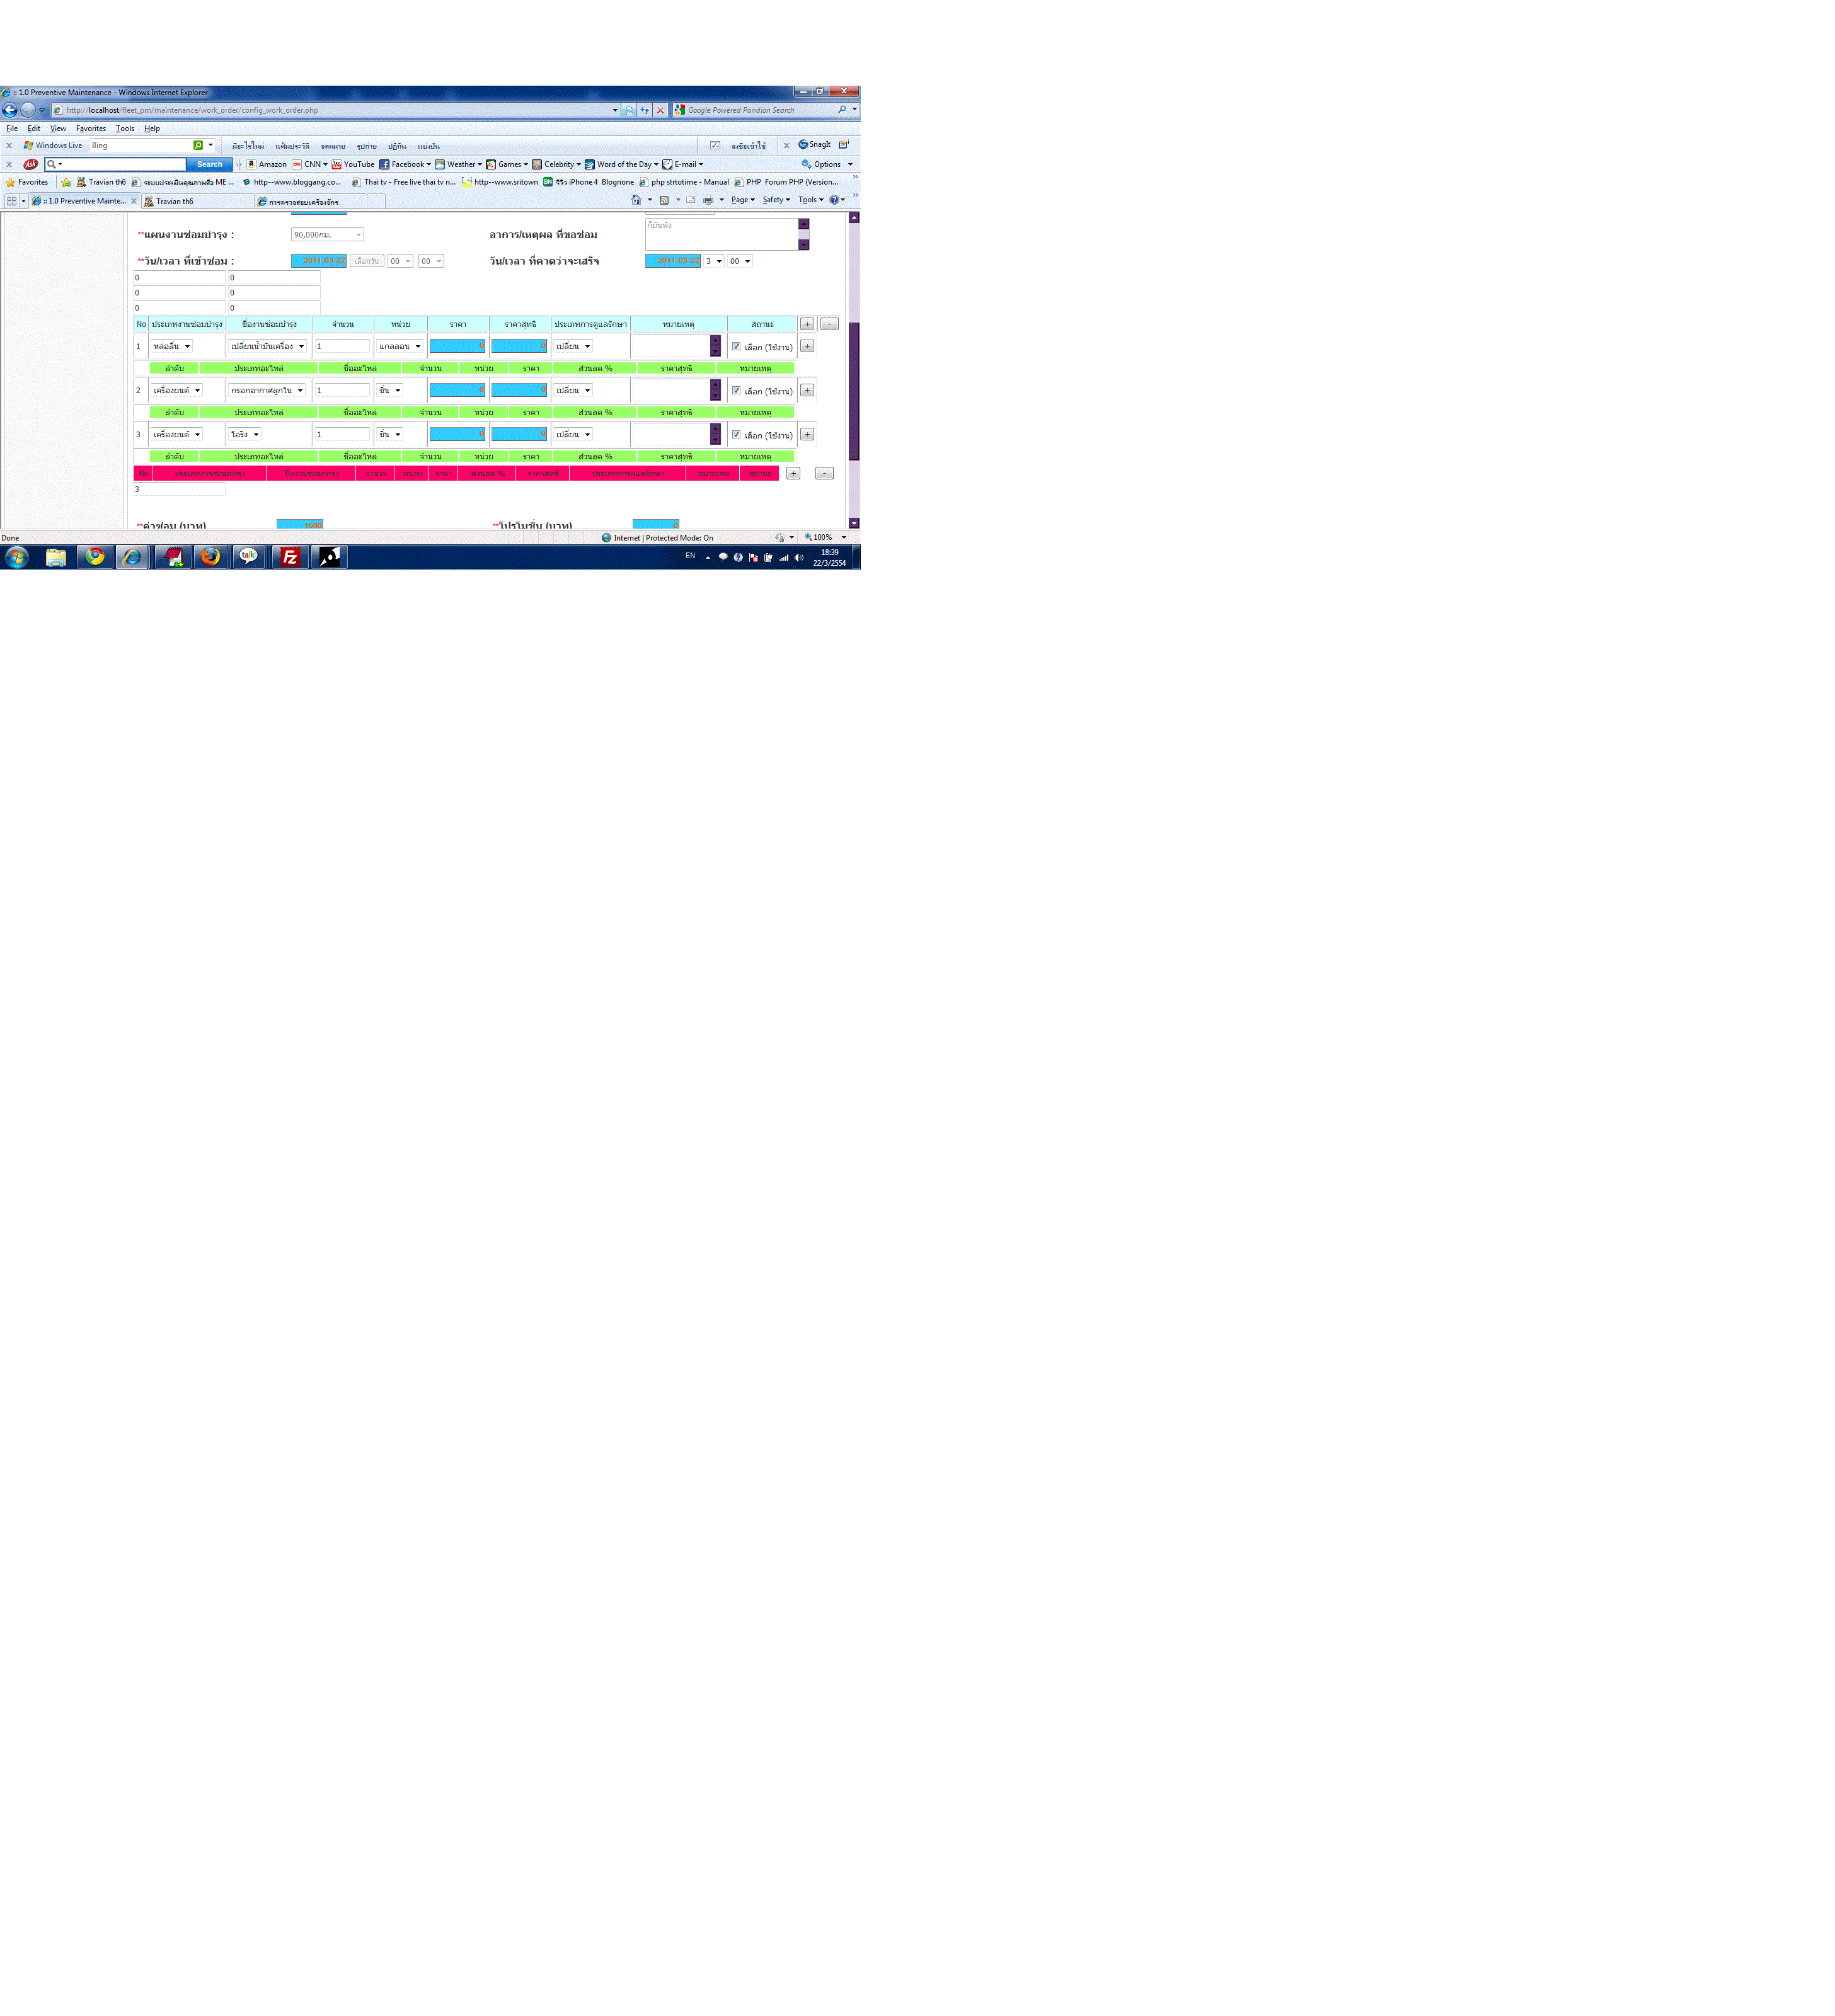Open Windows Explorer folder on taskbar
Screen dimensions: 1835x2016
point(56,557)
